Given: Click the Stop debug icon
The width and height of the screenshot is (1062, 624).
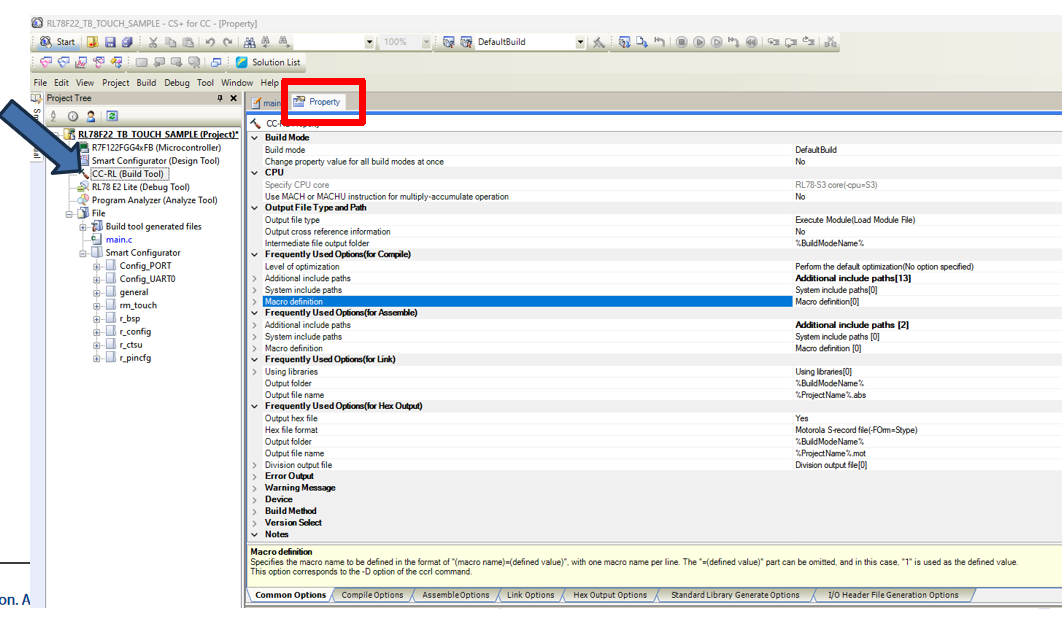Looking at the screenshot, I should (x=681, y=42).
